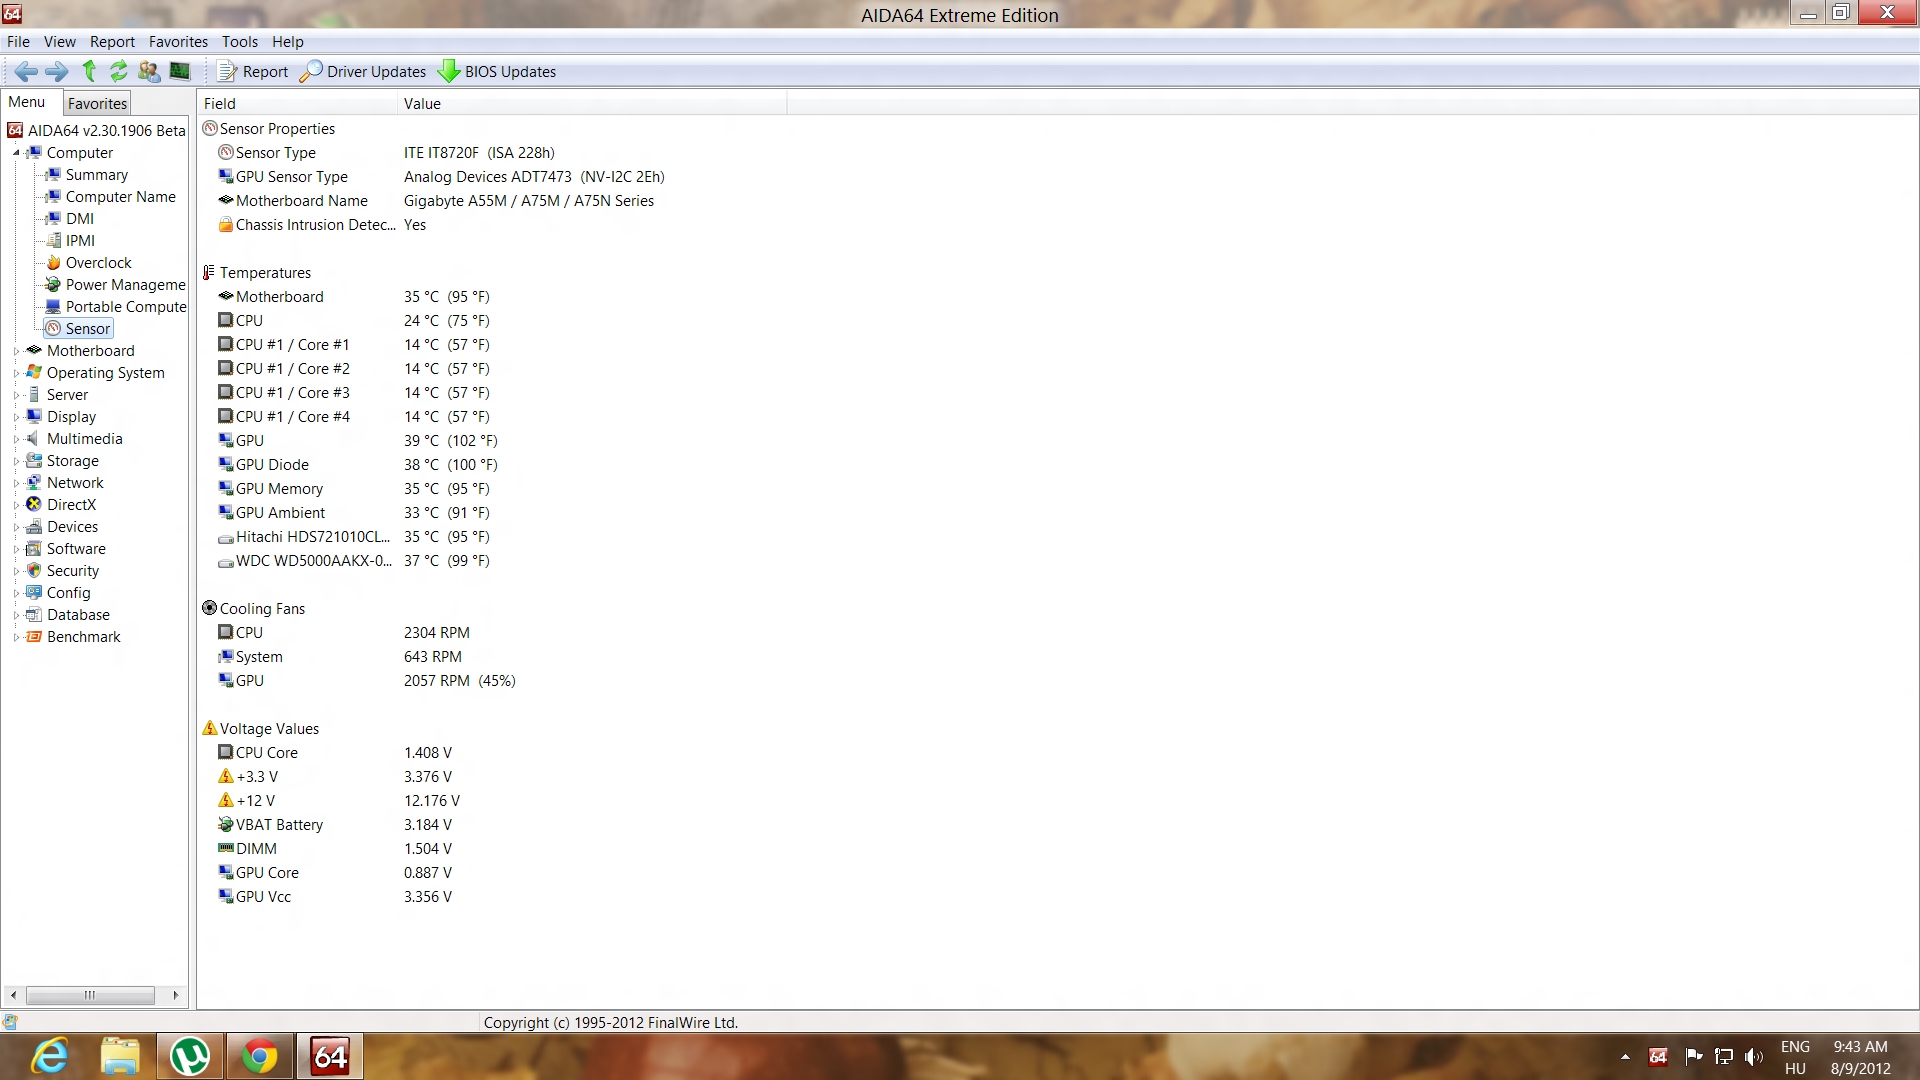
Task: Click the Back navigation arrow
Action: tap(27, 71)
